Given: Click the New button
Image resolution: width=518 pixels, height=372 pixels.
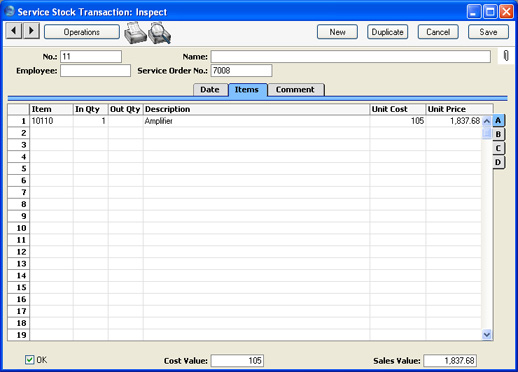Looking at the screenshot, I should 337,32.
